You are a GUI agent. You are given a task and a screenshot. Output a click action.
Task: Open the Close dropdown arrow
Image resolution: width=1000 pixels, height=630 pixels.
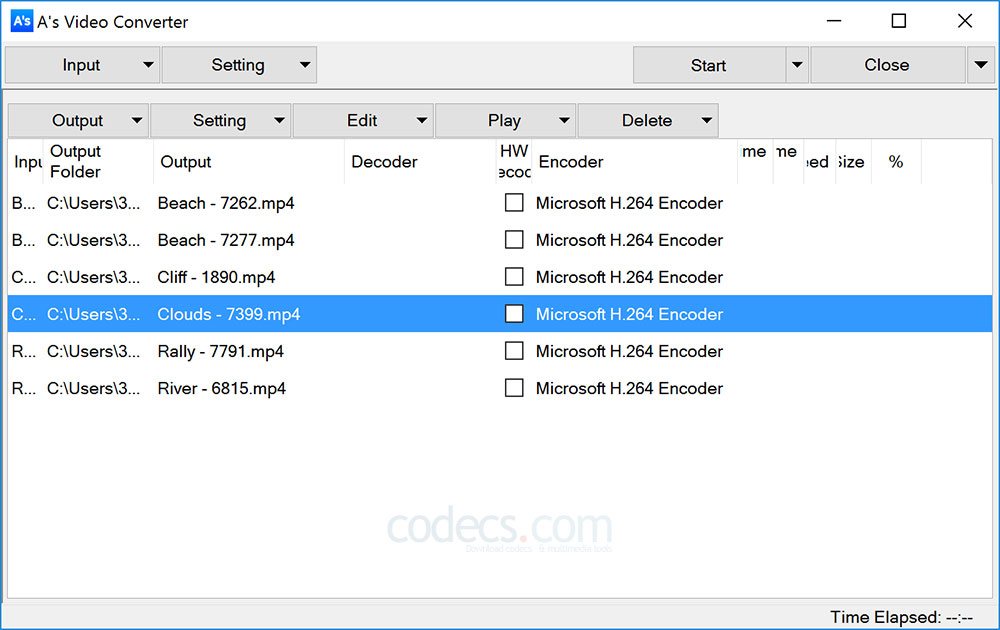[981, 65]
